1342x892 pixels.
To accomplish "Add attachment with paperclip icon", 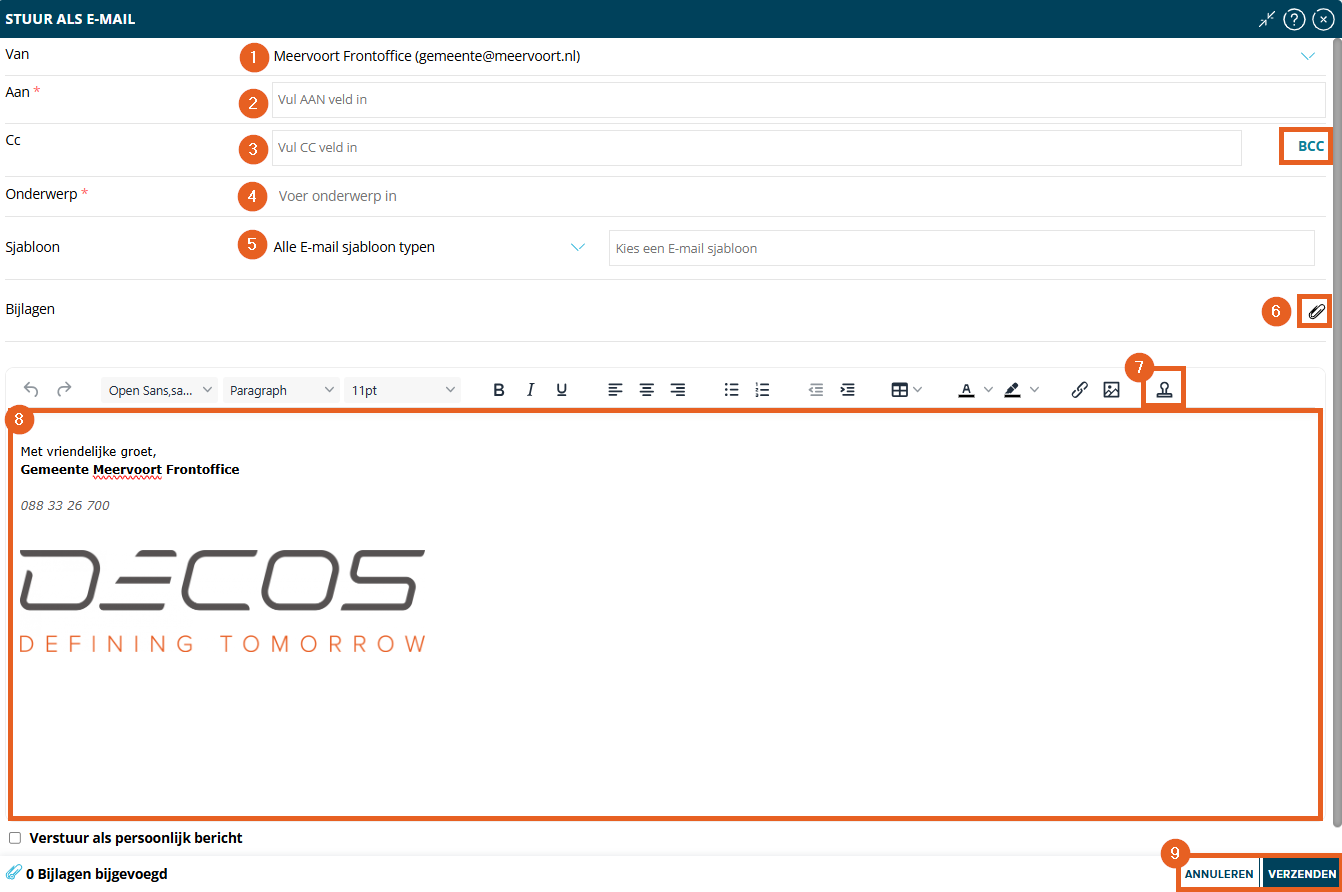I will 1316,311.
